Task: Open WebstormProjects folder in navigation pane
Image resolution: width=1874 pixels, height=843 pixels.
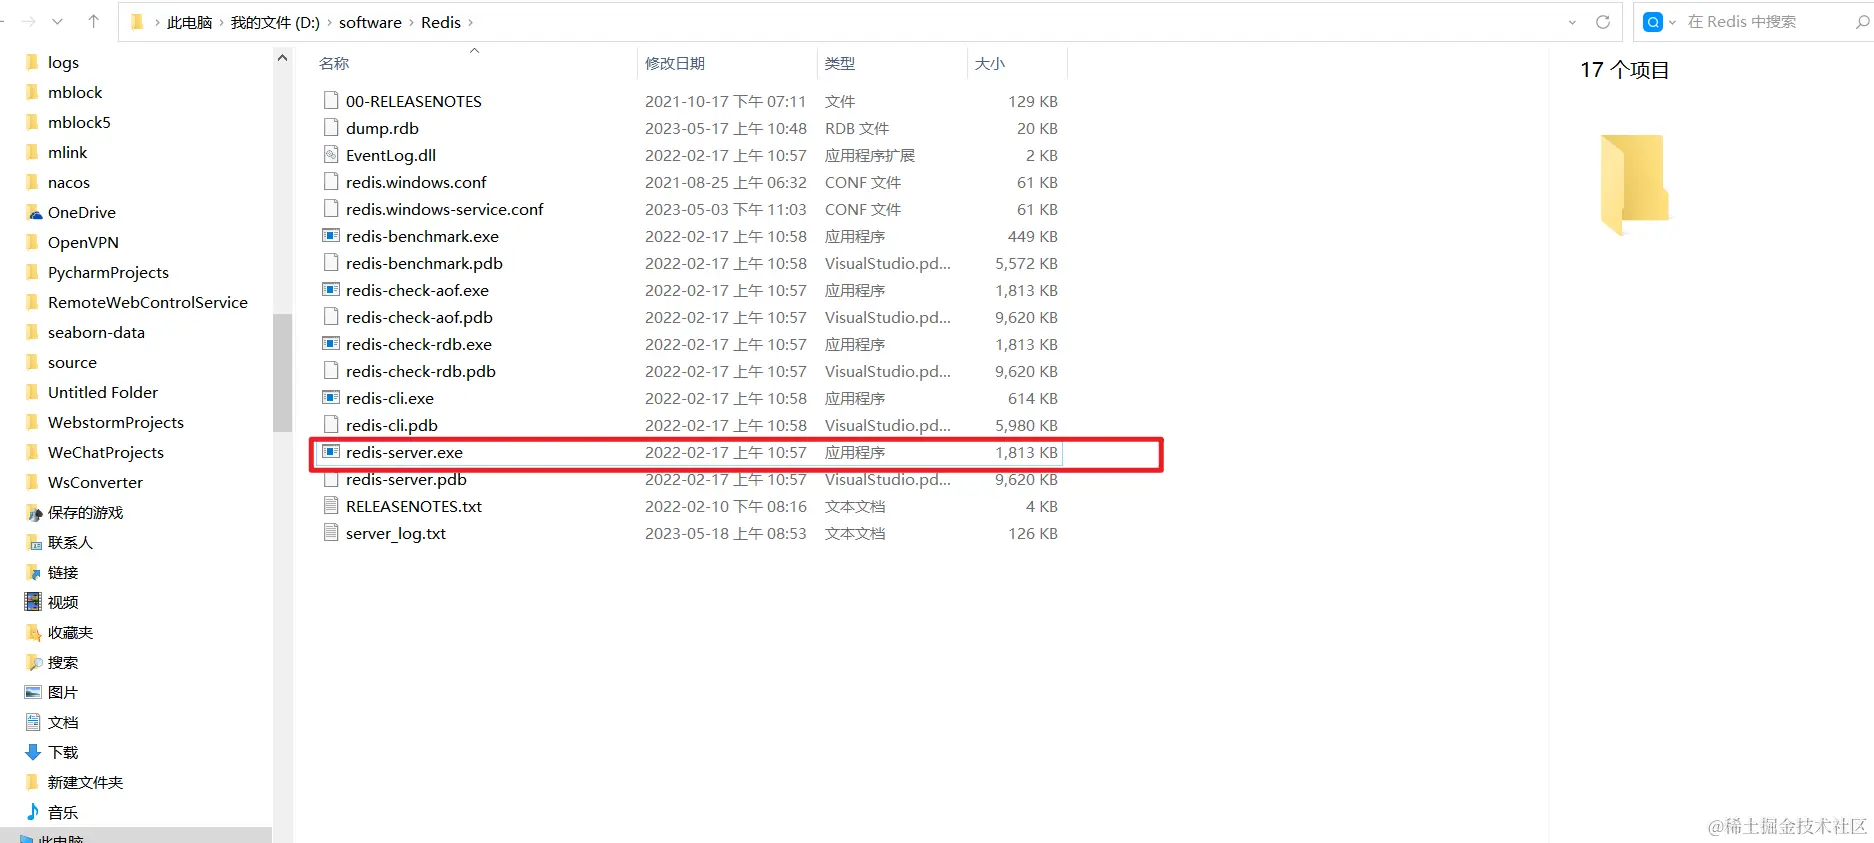Action: coord(116,422)
